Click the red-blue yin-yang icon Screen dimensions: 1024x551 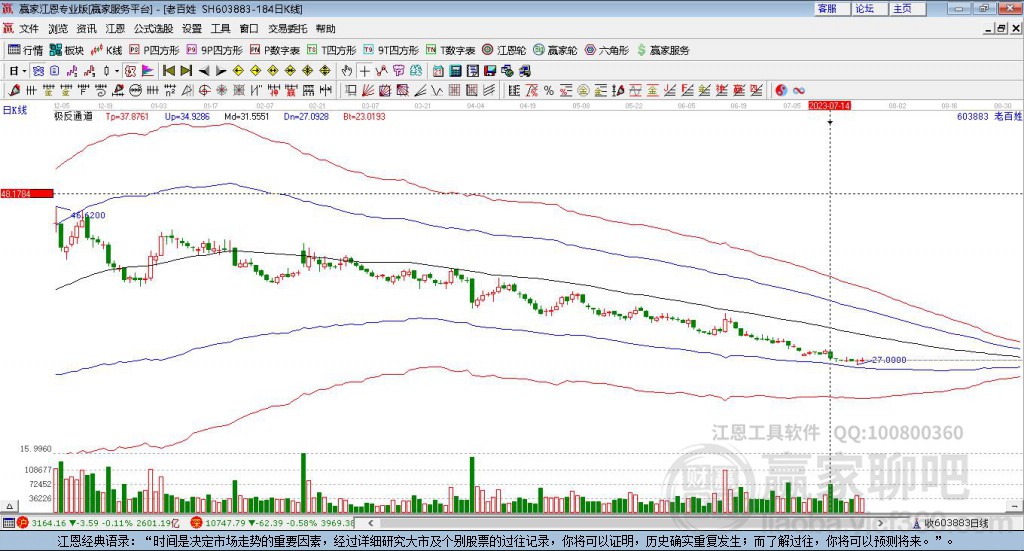click(782, 90)
